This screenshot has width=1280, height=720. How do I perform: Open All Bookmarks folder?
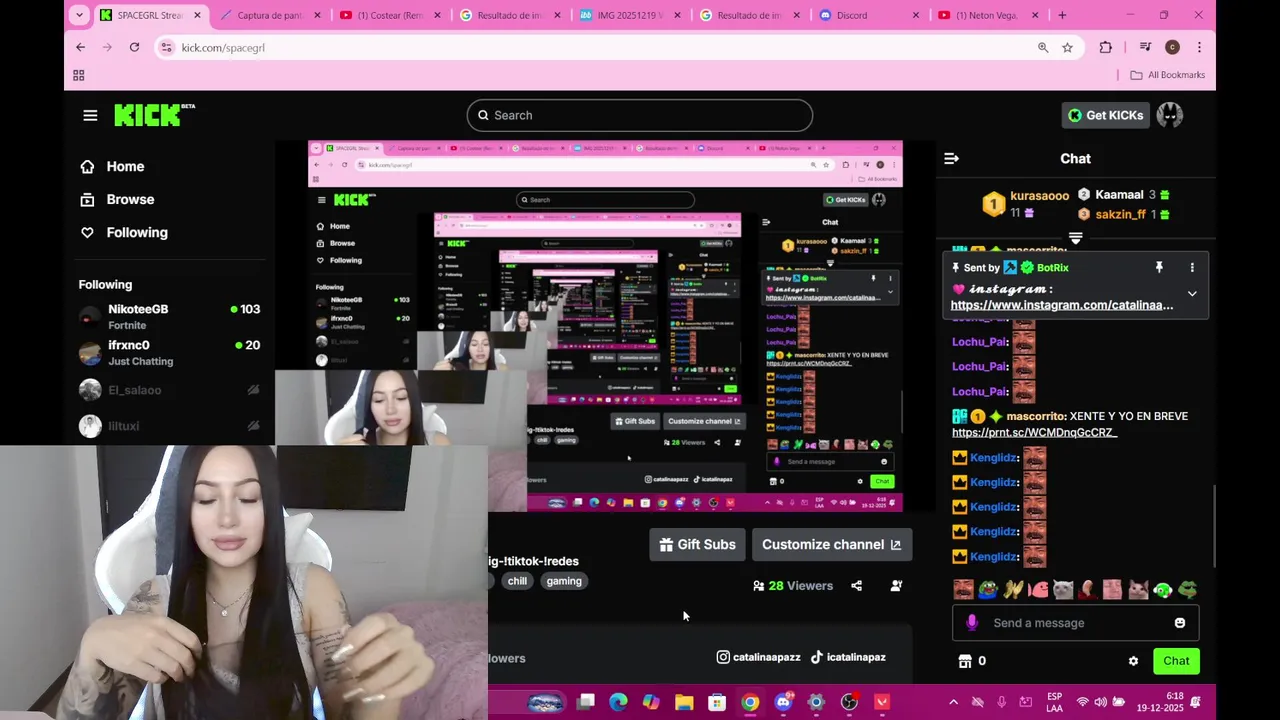point(1167,75)
